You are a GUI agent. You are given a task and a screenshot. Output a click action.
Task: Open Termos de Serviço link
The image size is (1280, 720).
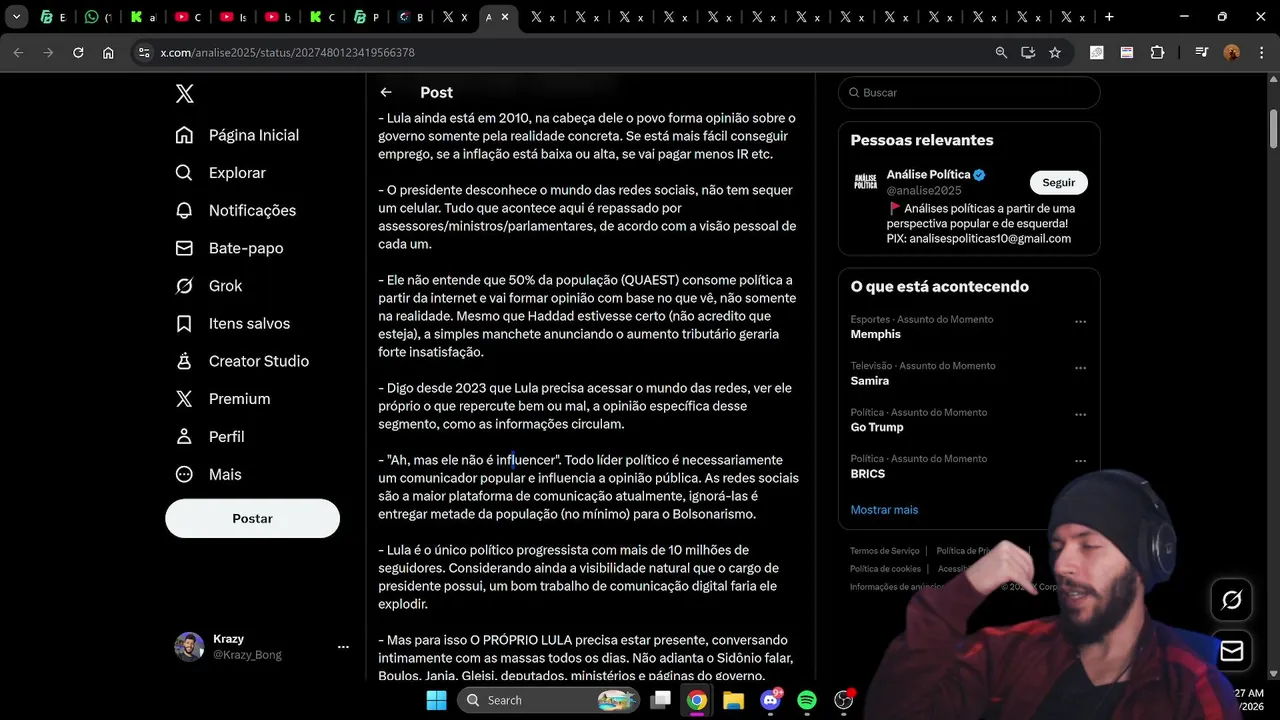885,551
